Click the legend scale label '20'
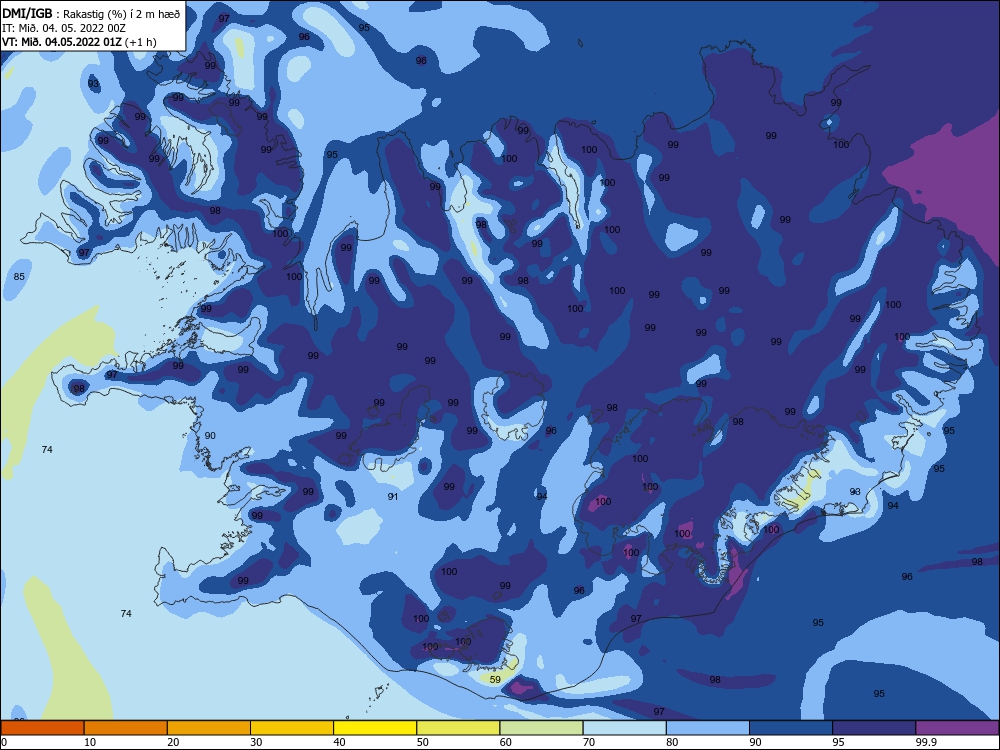Screen dimensions: 1000x750 coord(173,742)
